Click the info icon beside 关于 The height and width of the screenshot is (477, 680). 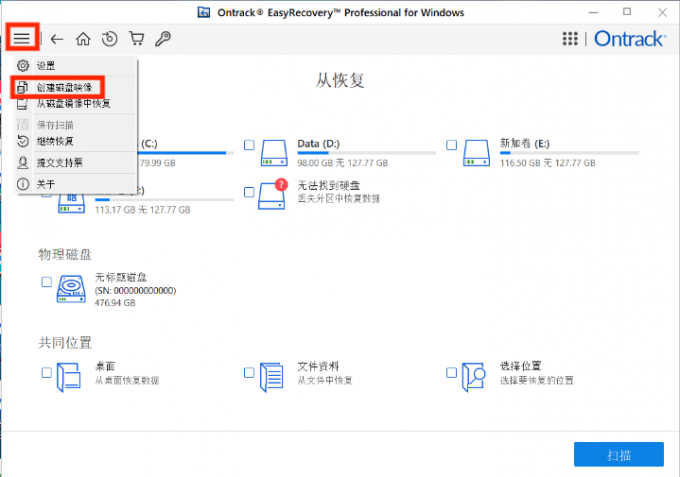click(23, 184)
